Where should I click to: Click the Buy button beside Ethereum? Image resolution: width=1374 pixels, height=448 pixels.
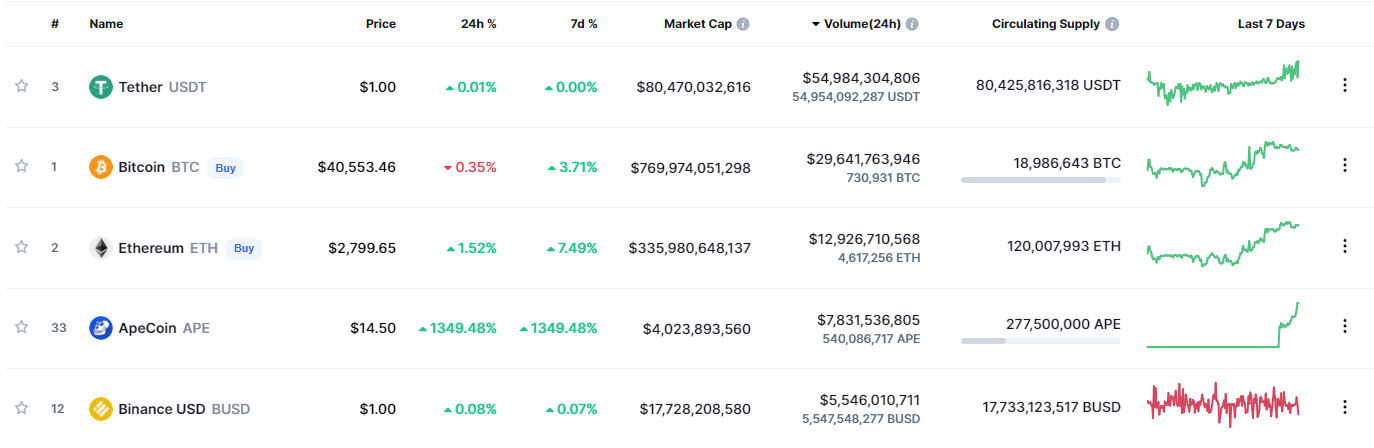point(244,248)
